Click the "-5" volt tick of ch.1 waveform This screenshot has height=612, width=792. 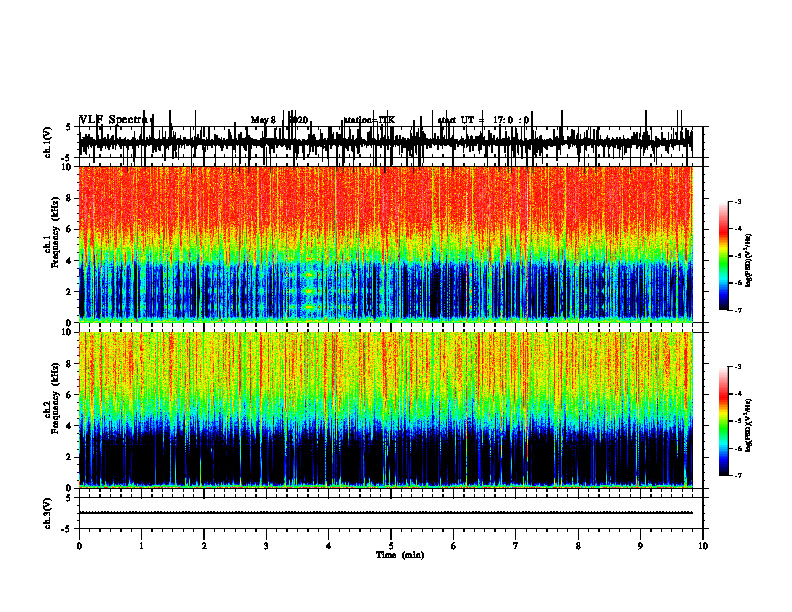[x=67, y=158]
